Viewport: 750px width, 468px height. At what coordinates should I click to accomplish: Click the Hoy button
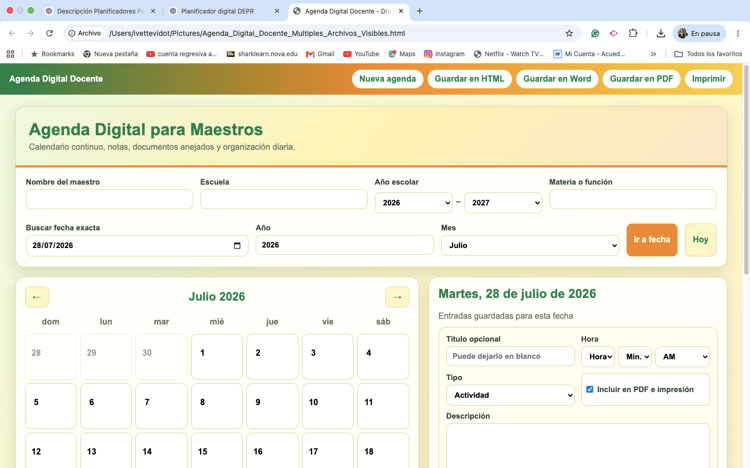(x=701, y=240)
